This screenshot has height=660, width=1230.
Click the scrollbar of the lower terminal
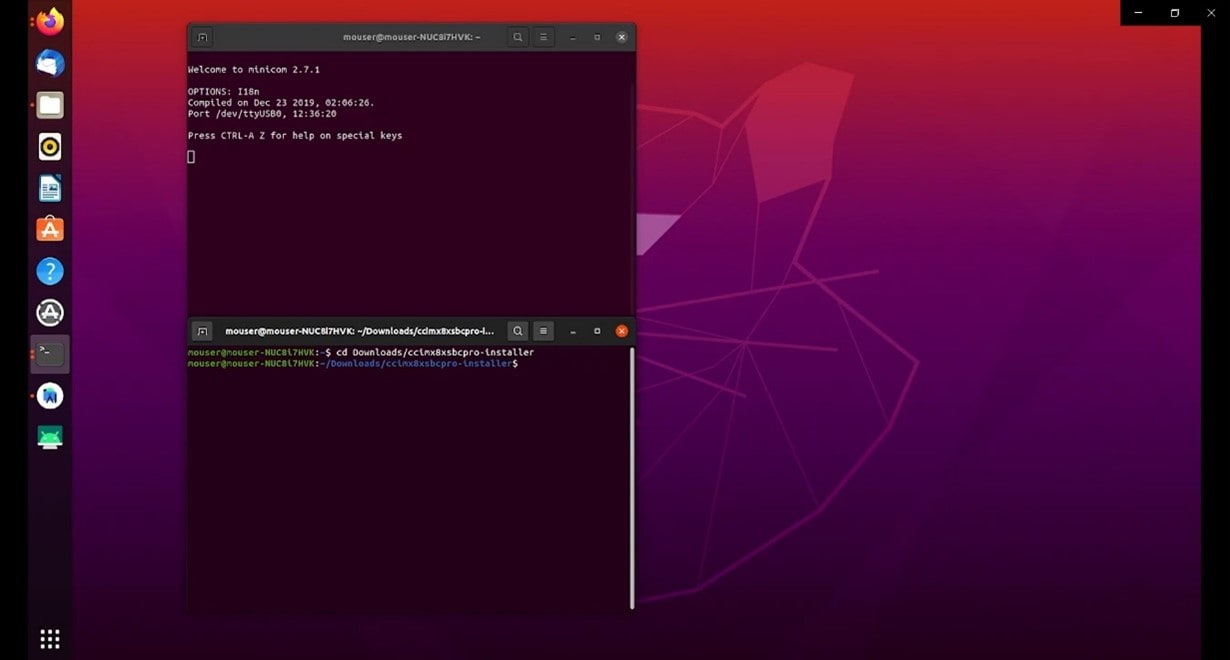pos(631,480)
